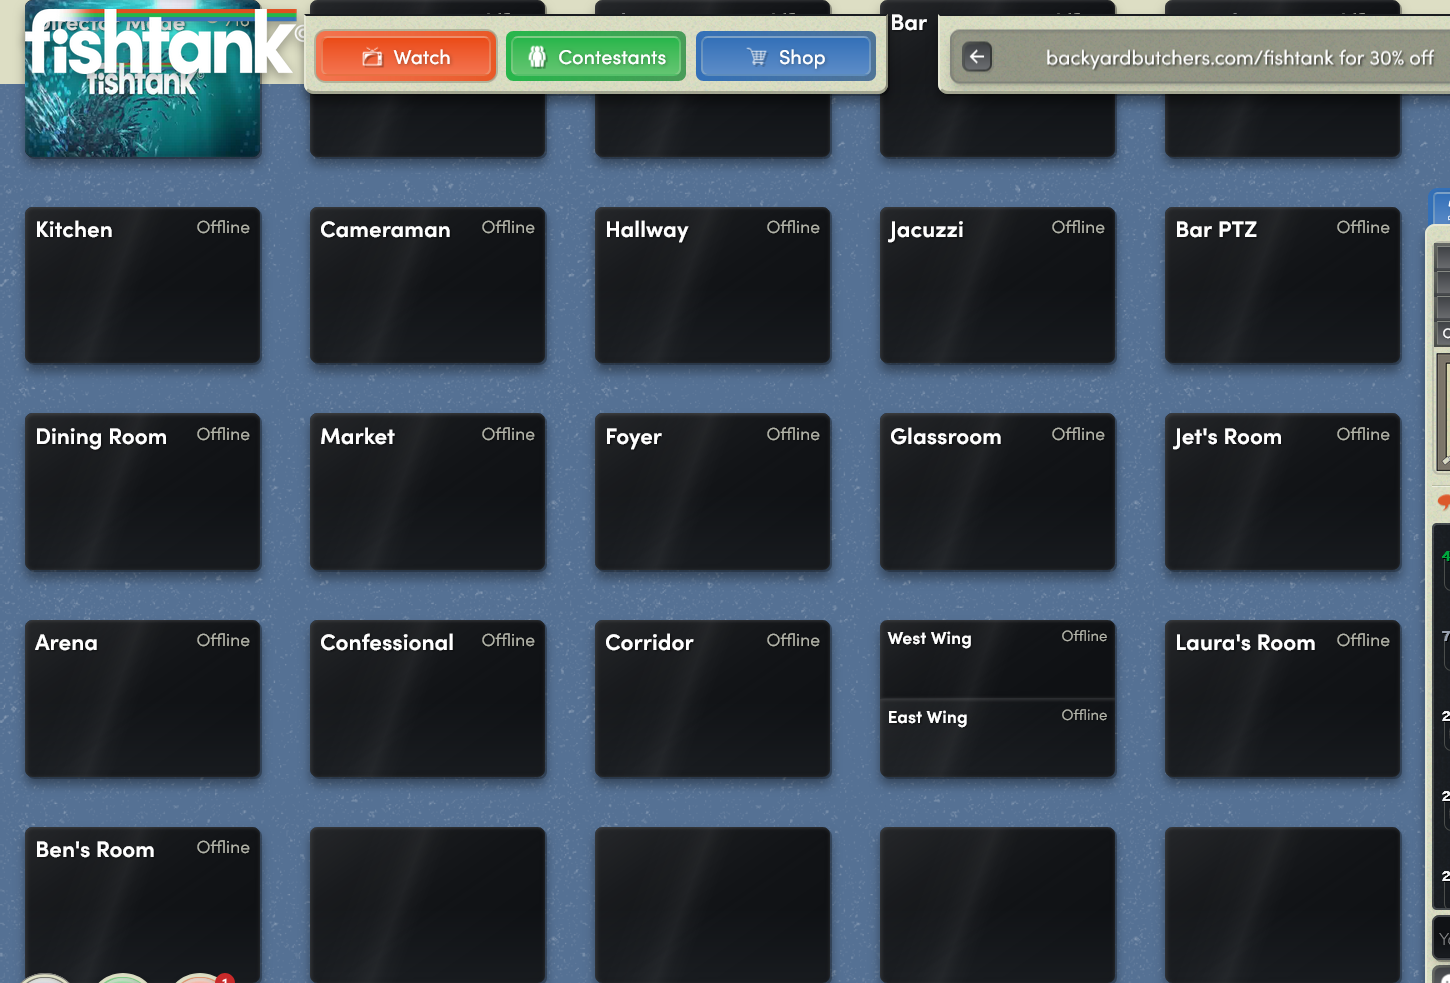Screen dimensions: 1450x983
Task: Open the backyardbutchers.com/fishtank promo link
Action: (x=1239, y=58)
